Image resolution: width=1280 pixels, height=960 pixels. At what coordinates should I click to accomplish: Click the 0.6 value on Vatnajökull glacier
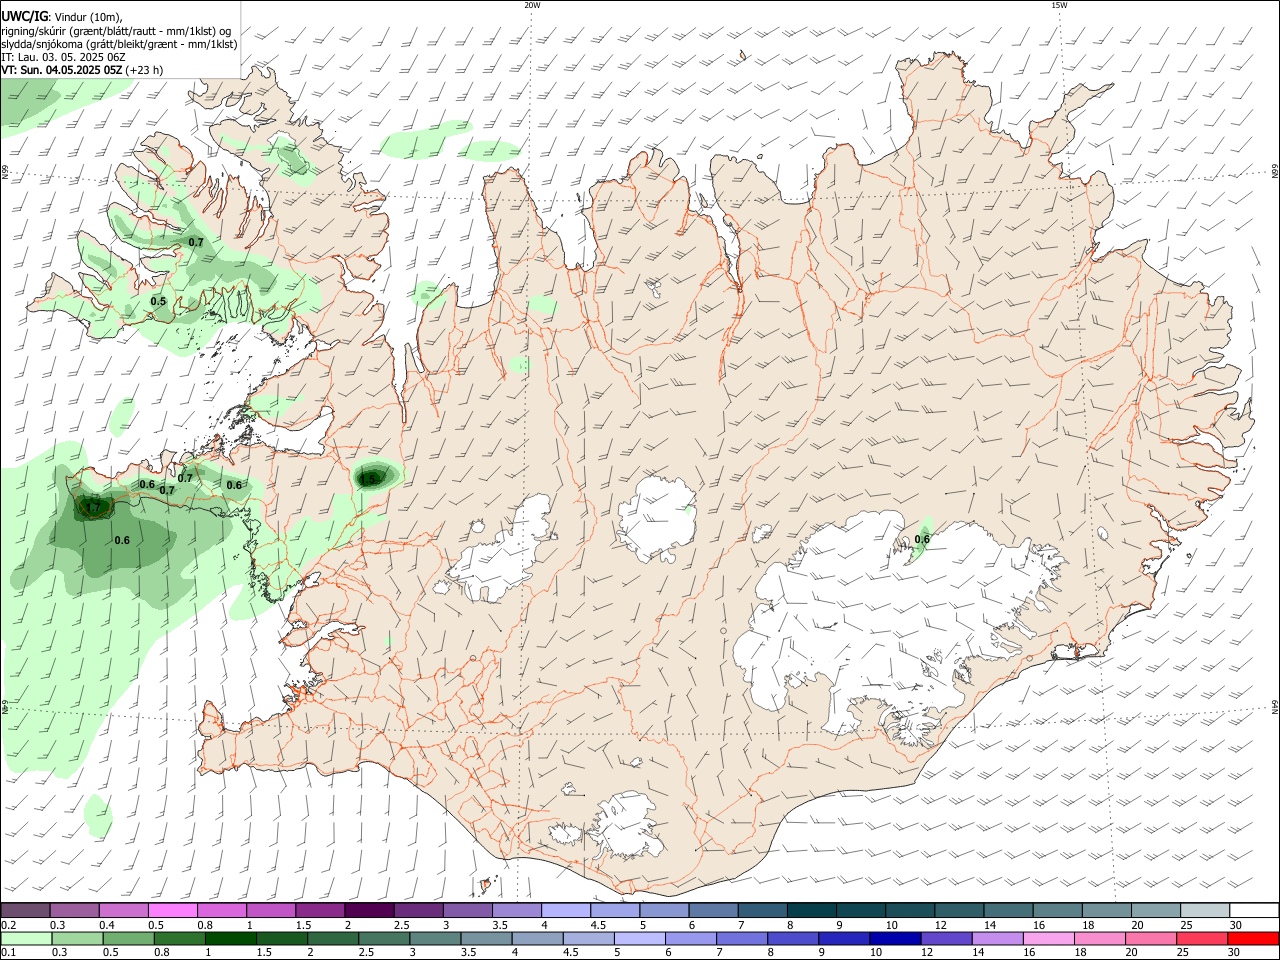coord(922,539)
